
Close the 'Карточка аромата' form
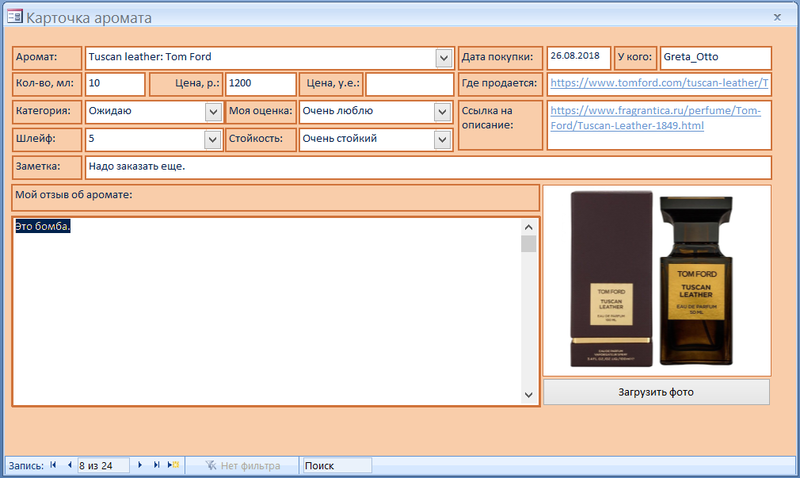(x=777, y=17)
